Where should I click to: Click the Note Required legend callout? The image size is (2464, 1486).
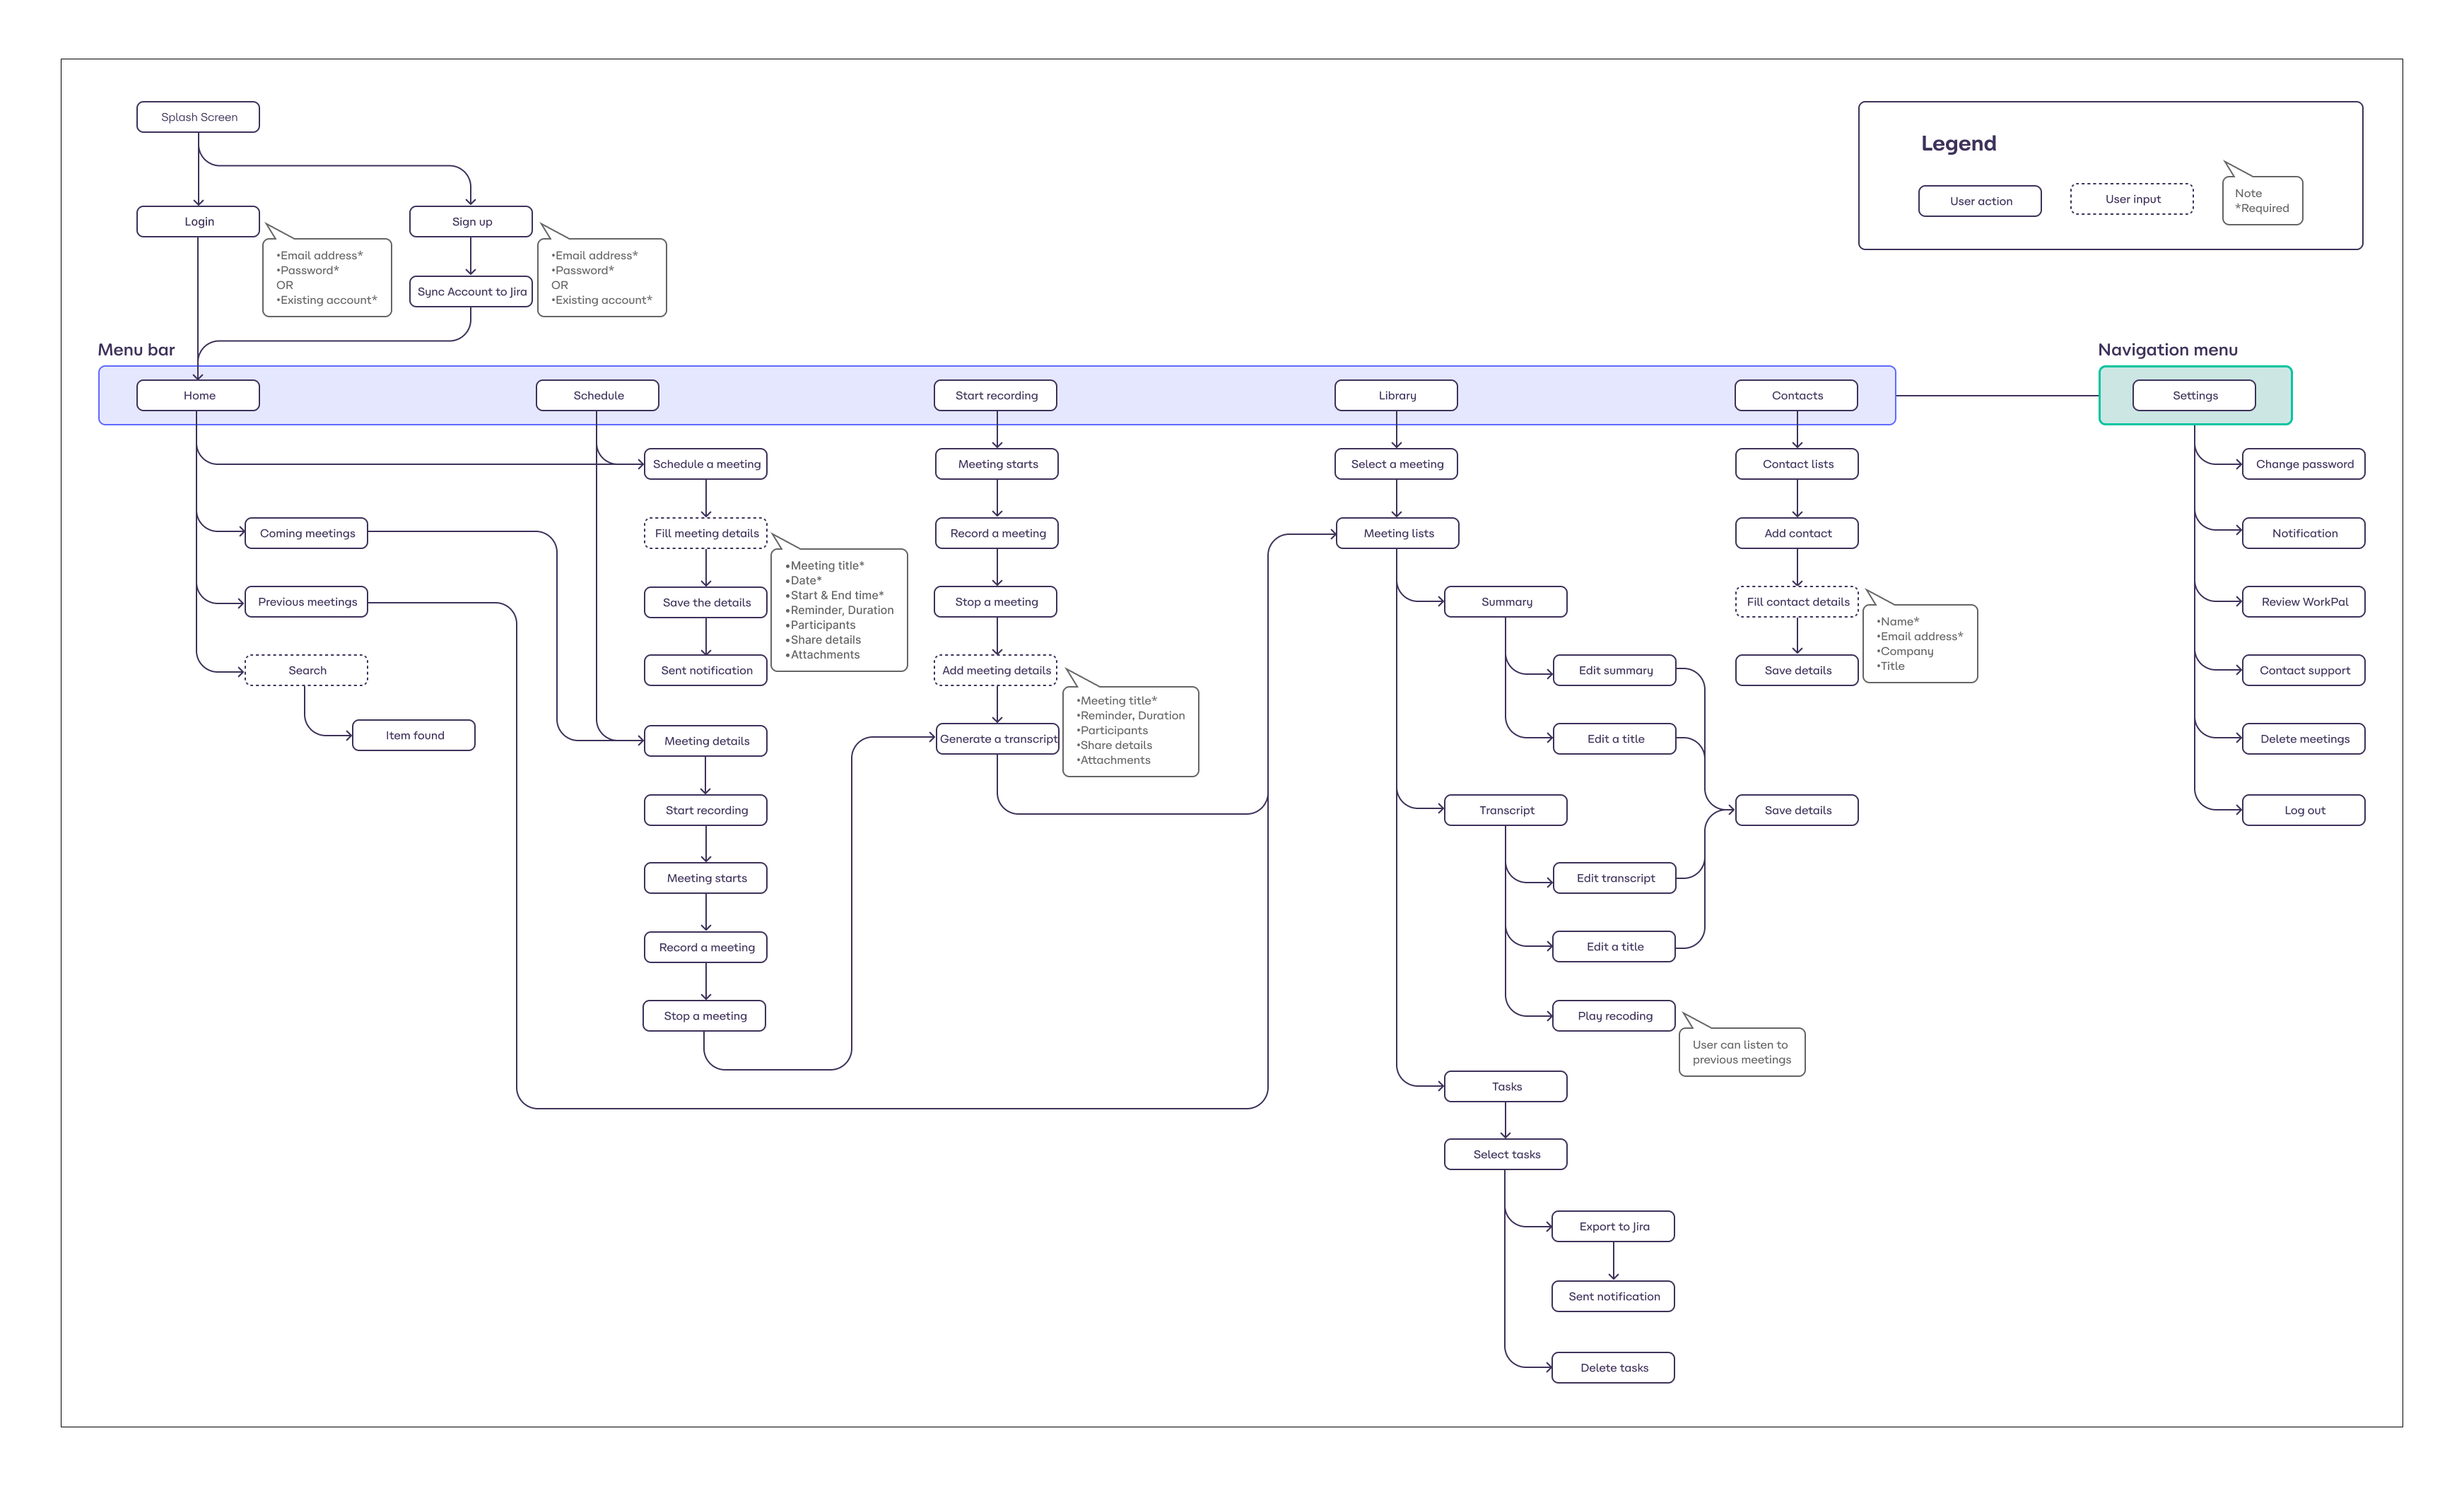pyautogui.click(x=2262, y=200)
